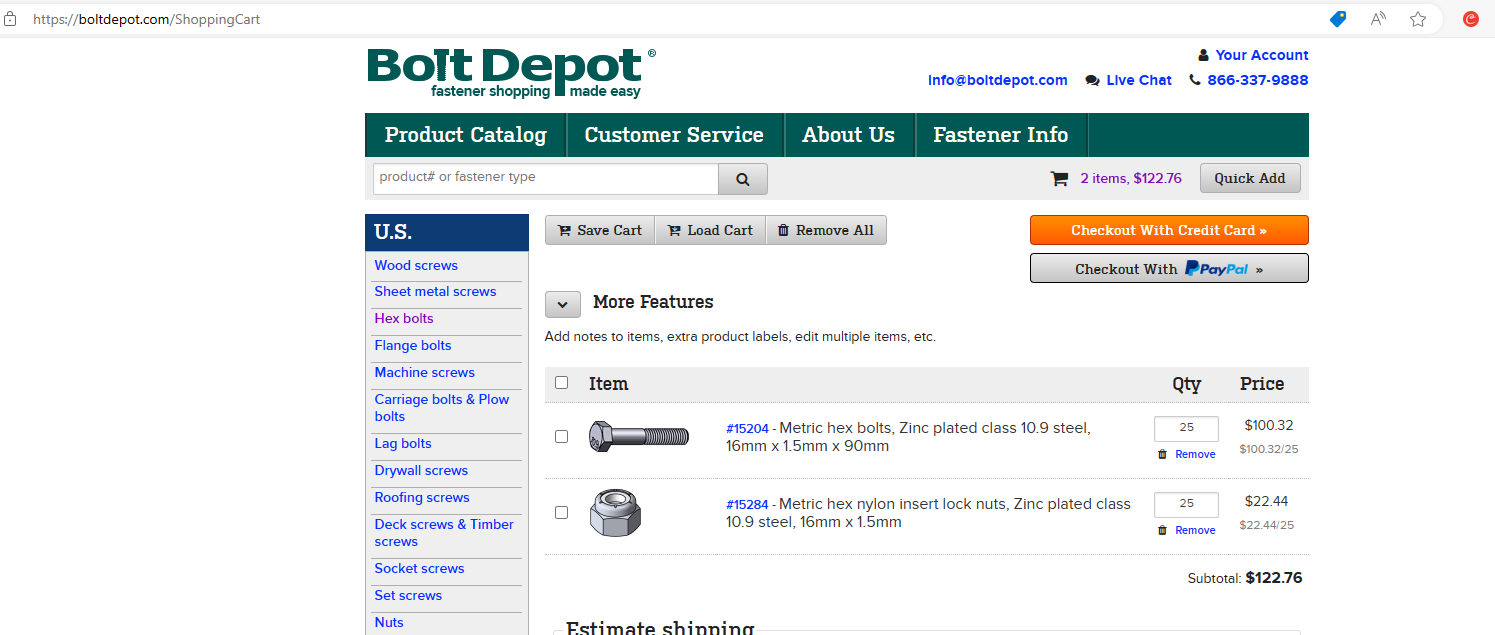Edit quantity field for lock nuts
This screenshot has height=635, width=1495.
tap(1186, 504)
